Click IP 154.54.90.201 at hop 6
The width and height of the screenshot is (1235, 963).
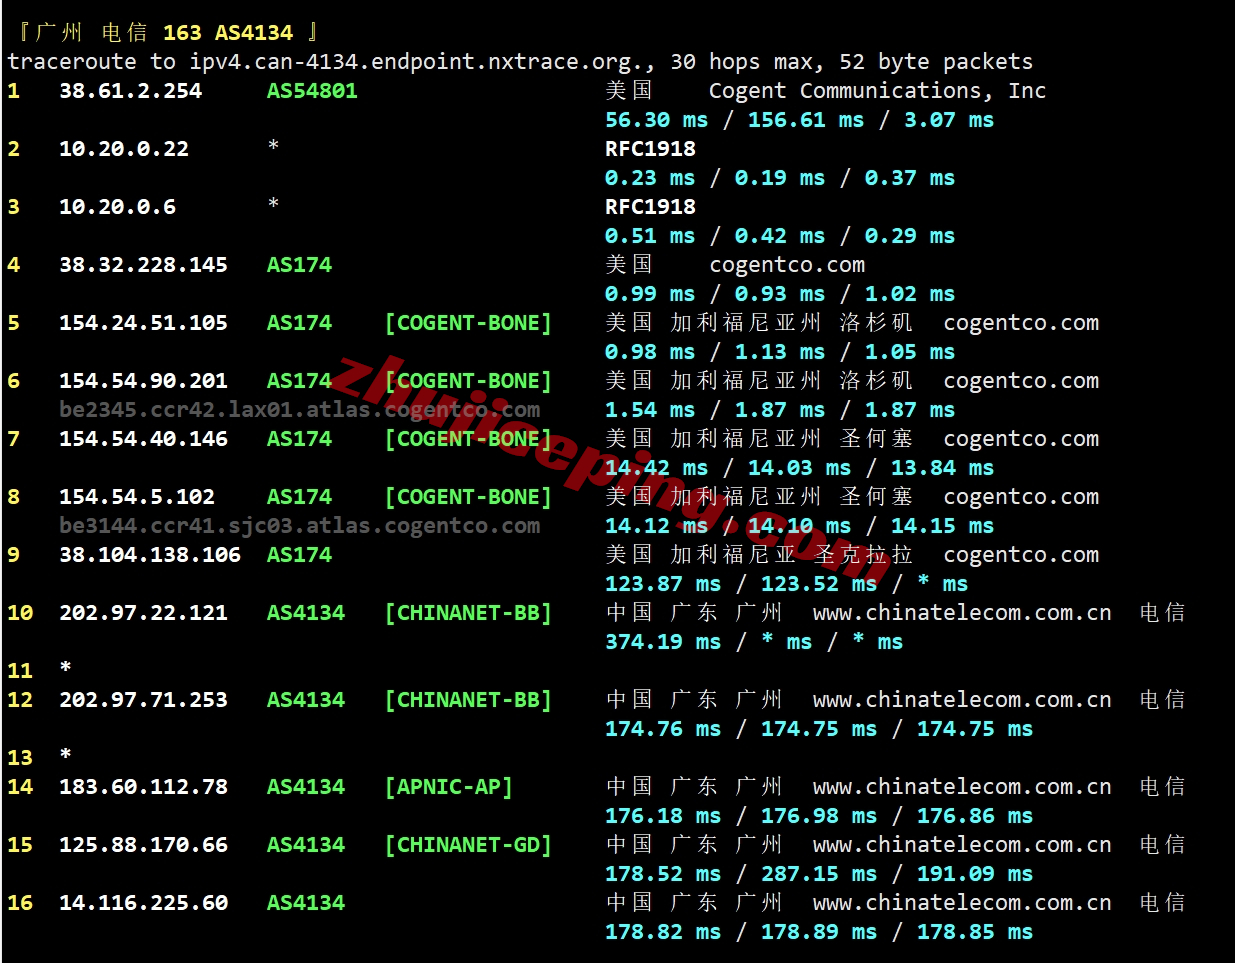tap(143, 381)
